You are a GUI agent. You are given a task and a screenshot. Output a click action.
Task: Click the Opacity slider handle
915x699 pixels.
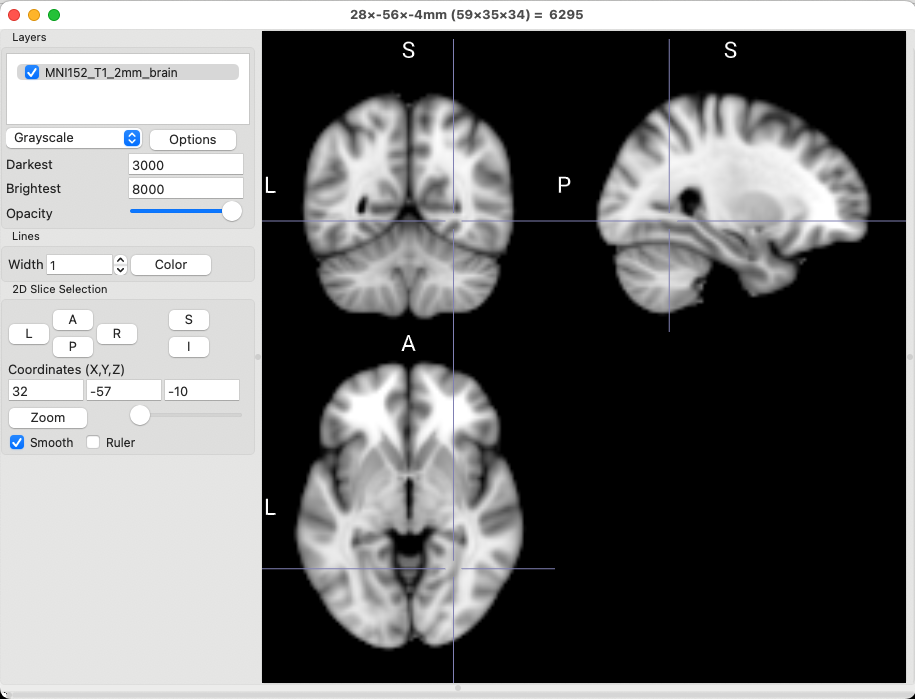point(232,211)
